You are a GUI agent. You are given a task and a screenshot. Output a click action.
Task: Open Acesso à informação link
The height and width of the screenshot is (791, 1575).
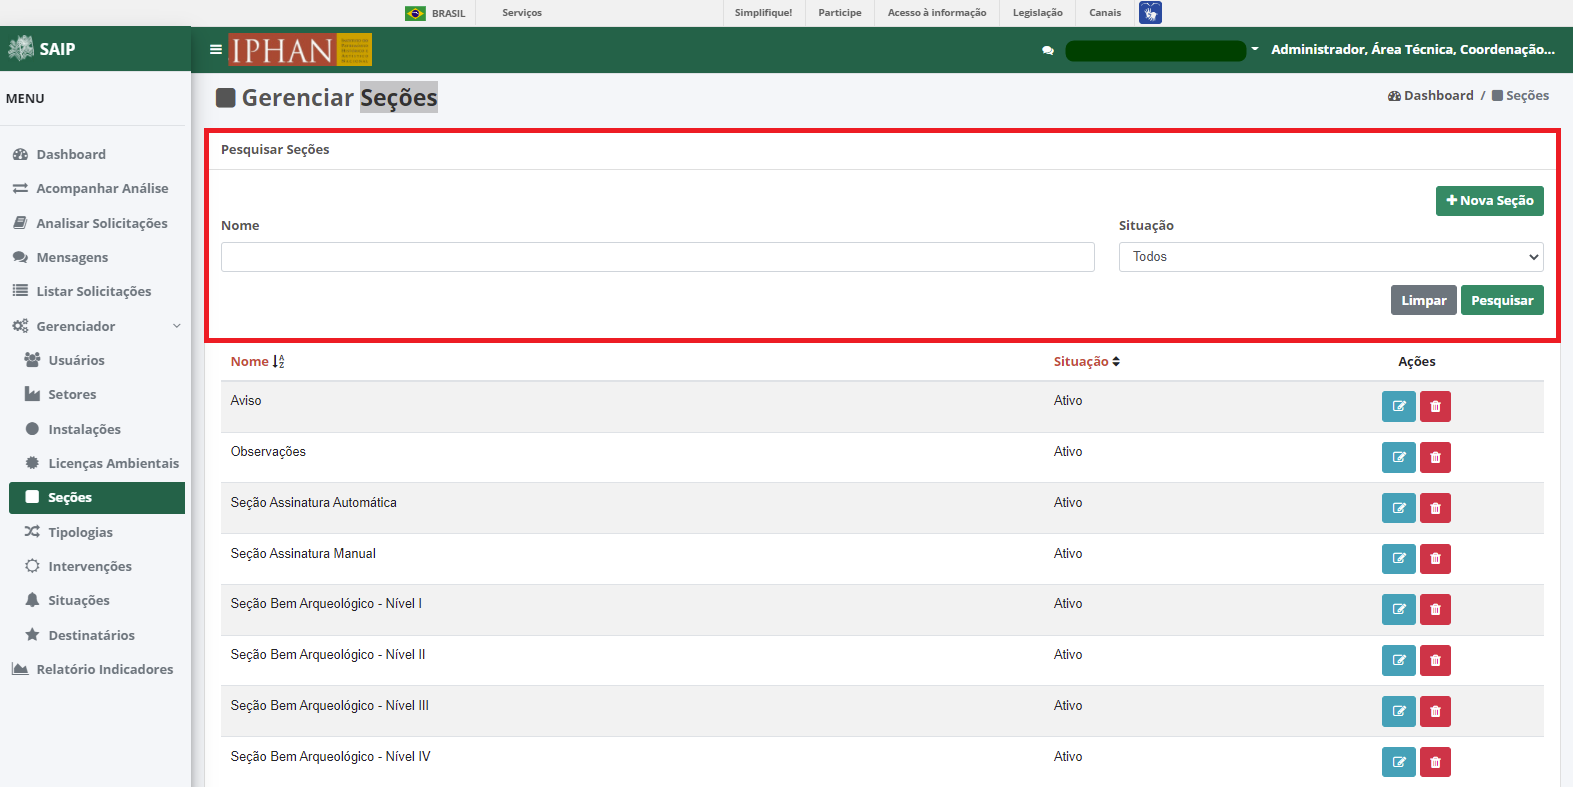[937, 13]
